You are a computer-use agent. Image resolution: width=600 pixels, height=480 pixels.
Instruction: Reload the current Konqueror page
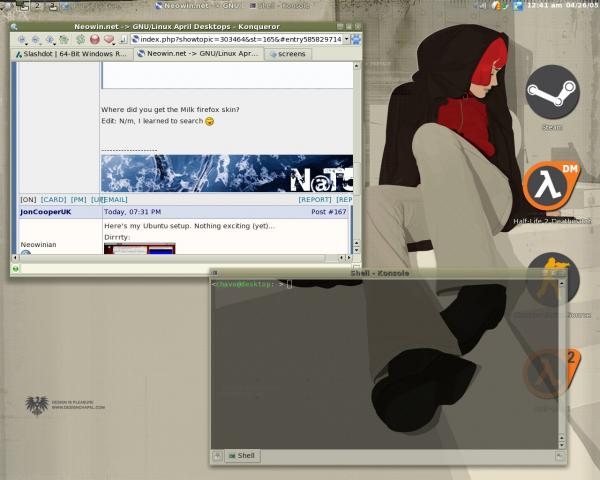pyautogui.click(x=80, y=39)
